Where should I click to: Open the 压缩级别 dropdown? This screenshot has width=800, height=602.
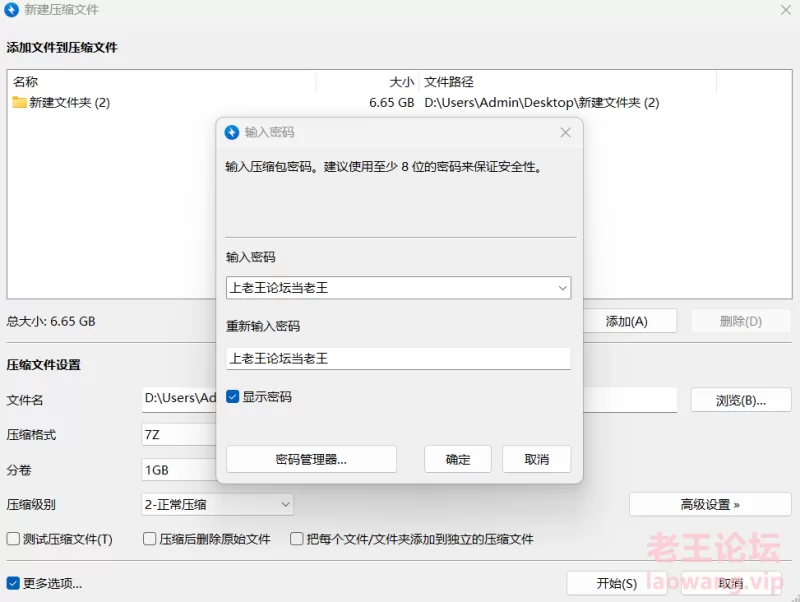tap(217, 505)
